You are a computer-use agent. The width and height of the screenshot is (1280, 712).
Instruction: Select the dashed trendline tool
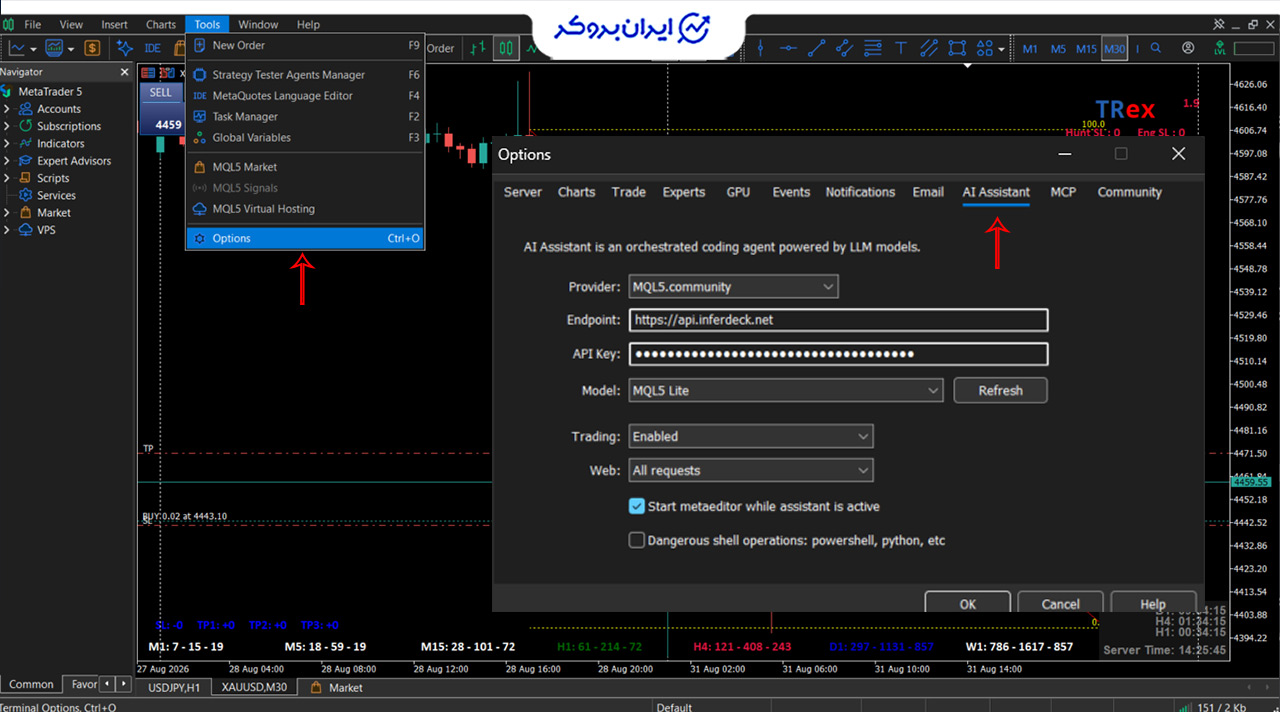[x=845, y=48]
